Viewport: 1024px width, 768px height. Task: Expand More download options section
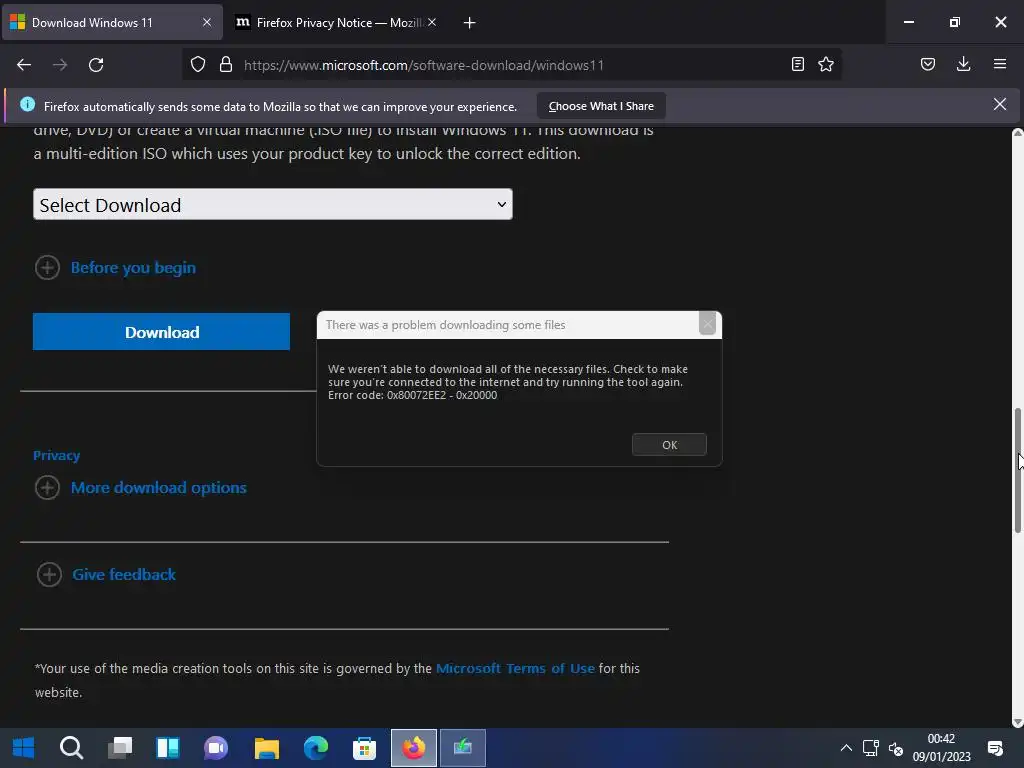click(141, 488)
